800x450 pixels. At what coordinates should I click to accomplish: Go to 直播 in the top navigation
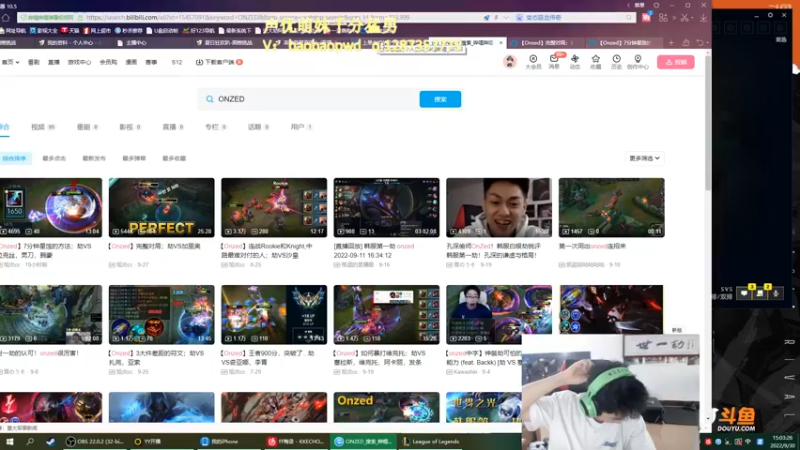(54, 62)
